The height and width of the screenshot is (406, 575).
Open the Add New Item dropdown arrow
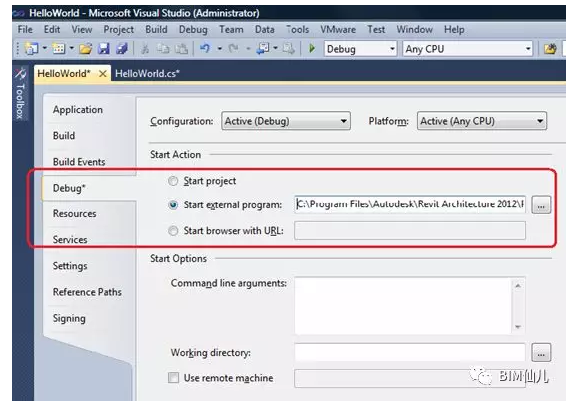[72, 48]
